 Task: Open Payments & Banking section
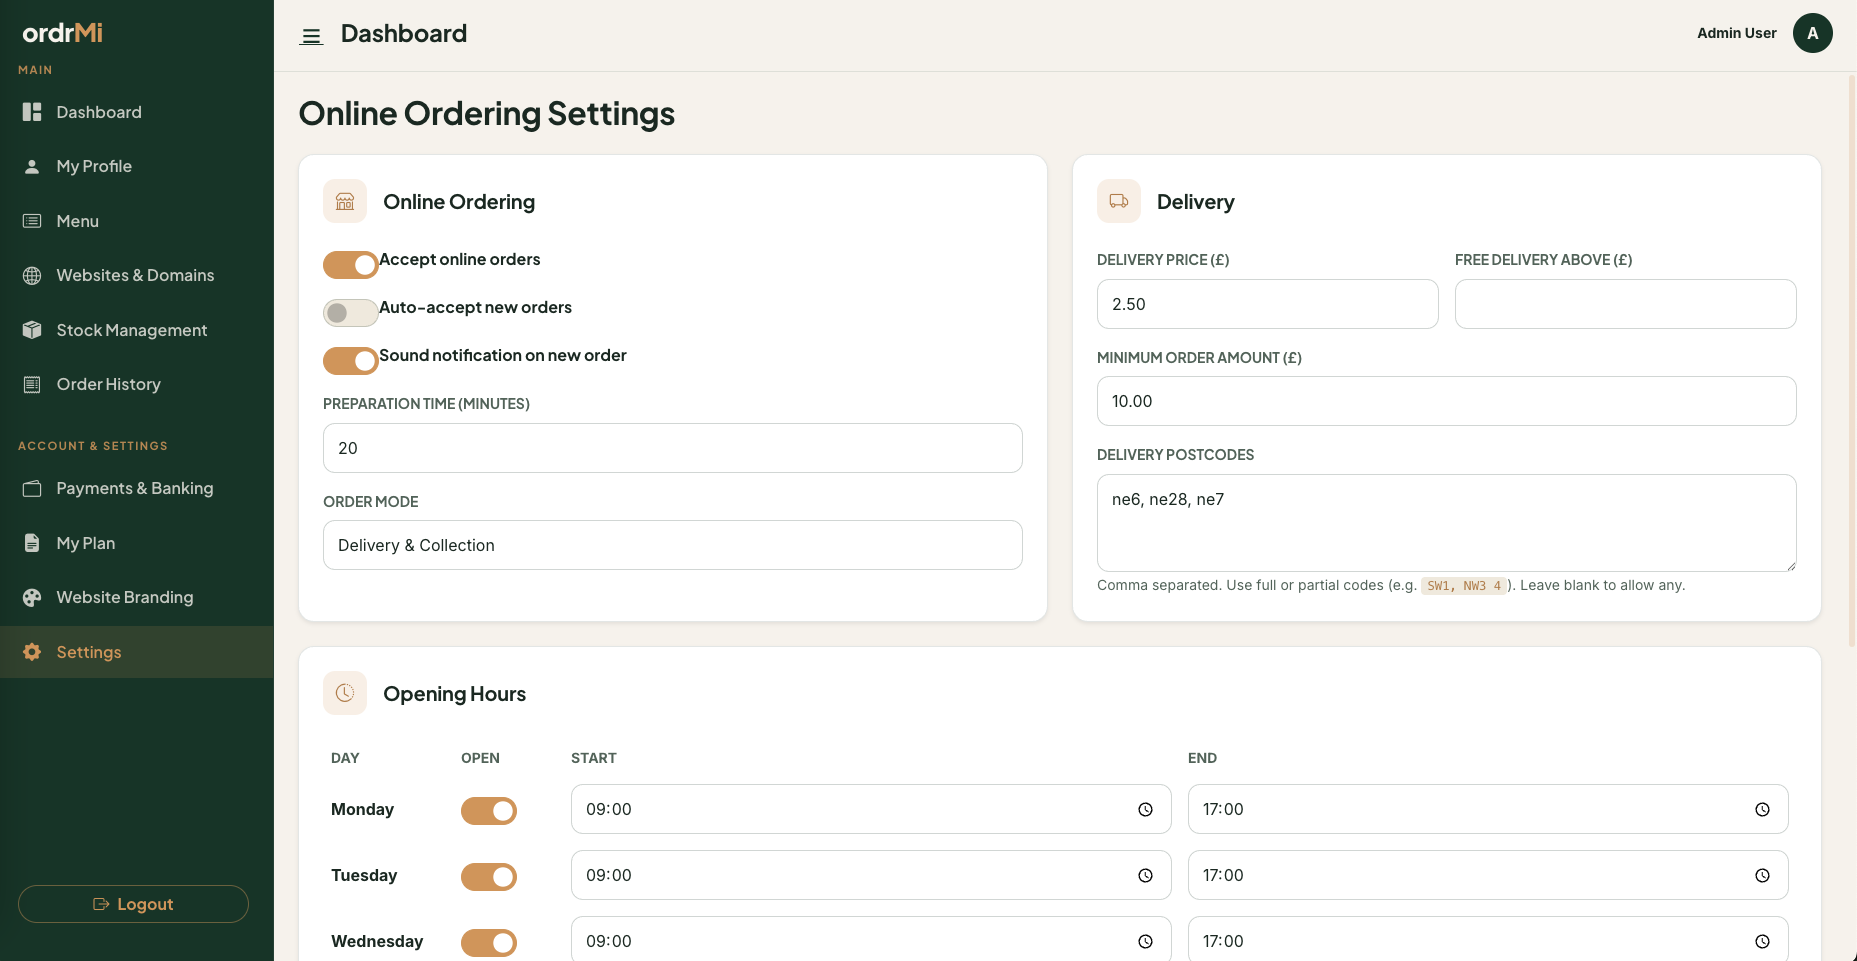137,488
